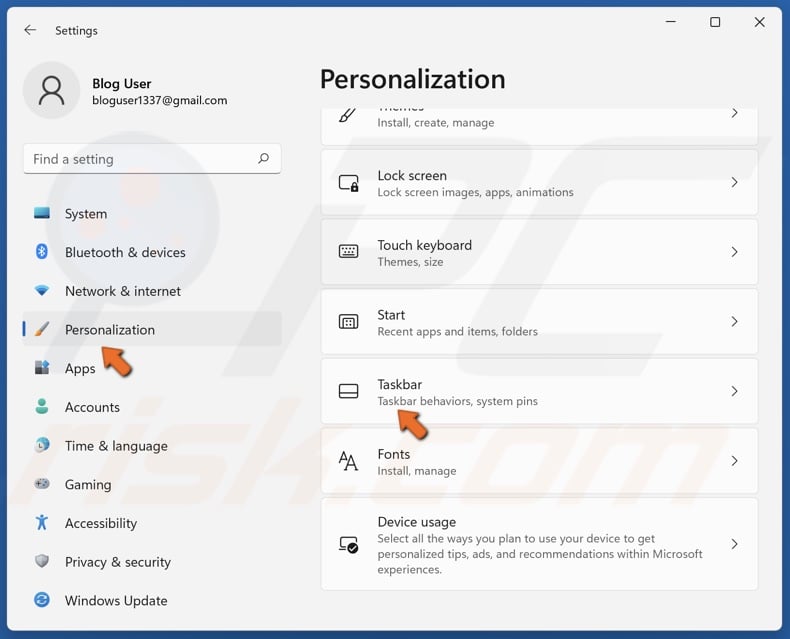Maximize the Settings window

pyautogui.click(x=715, y=22)
